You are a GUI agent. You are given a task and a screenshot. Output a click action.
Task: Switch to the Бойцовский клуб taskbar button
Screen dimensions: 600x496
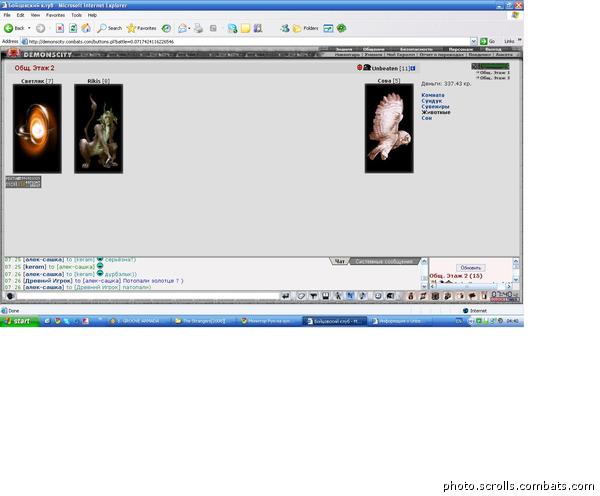click(x=334, y=321)
